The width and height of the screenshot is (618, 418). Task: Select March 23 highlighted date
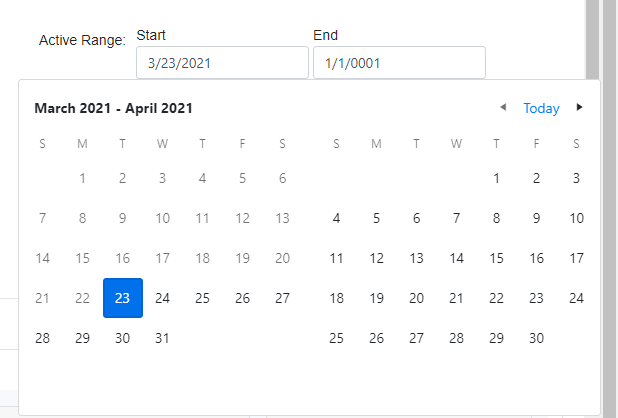point(123,298)
